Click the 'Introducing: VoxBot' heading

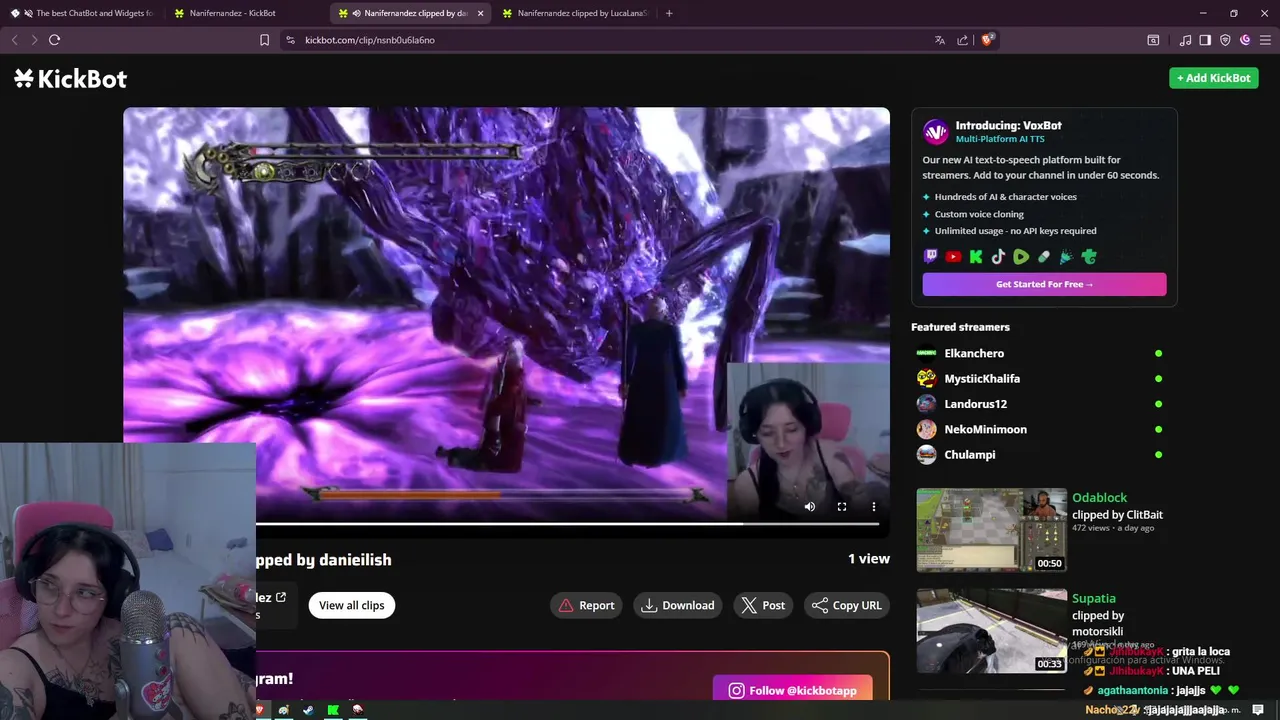coord(1008,125)
